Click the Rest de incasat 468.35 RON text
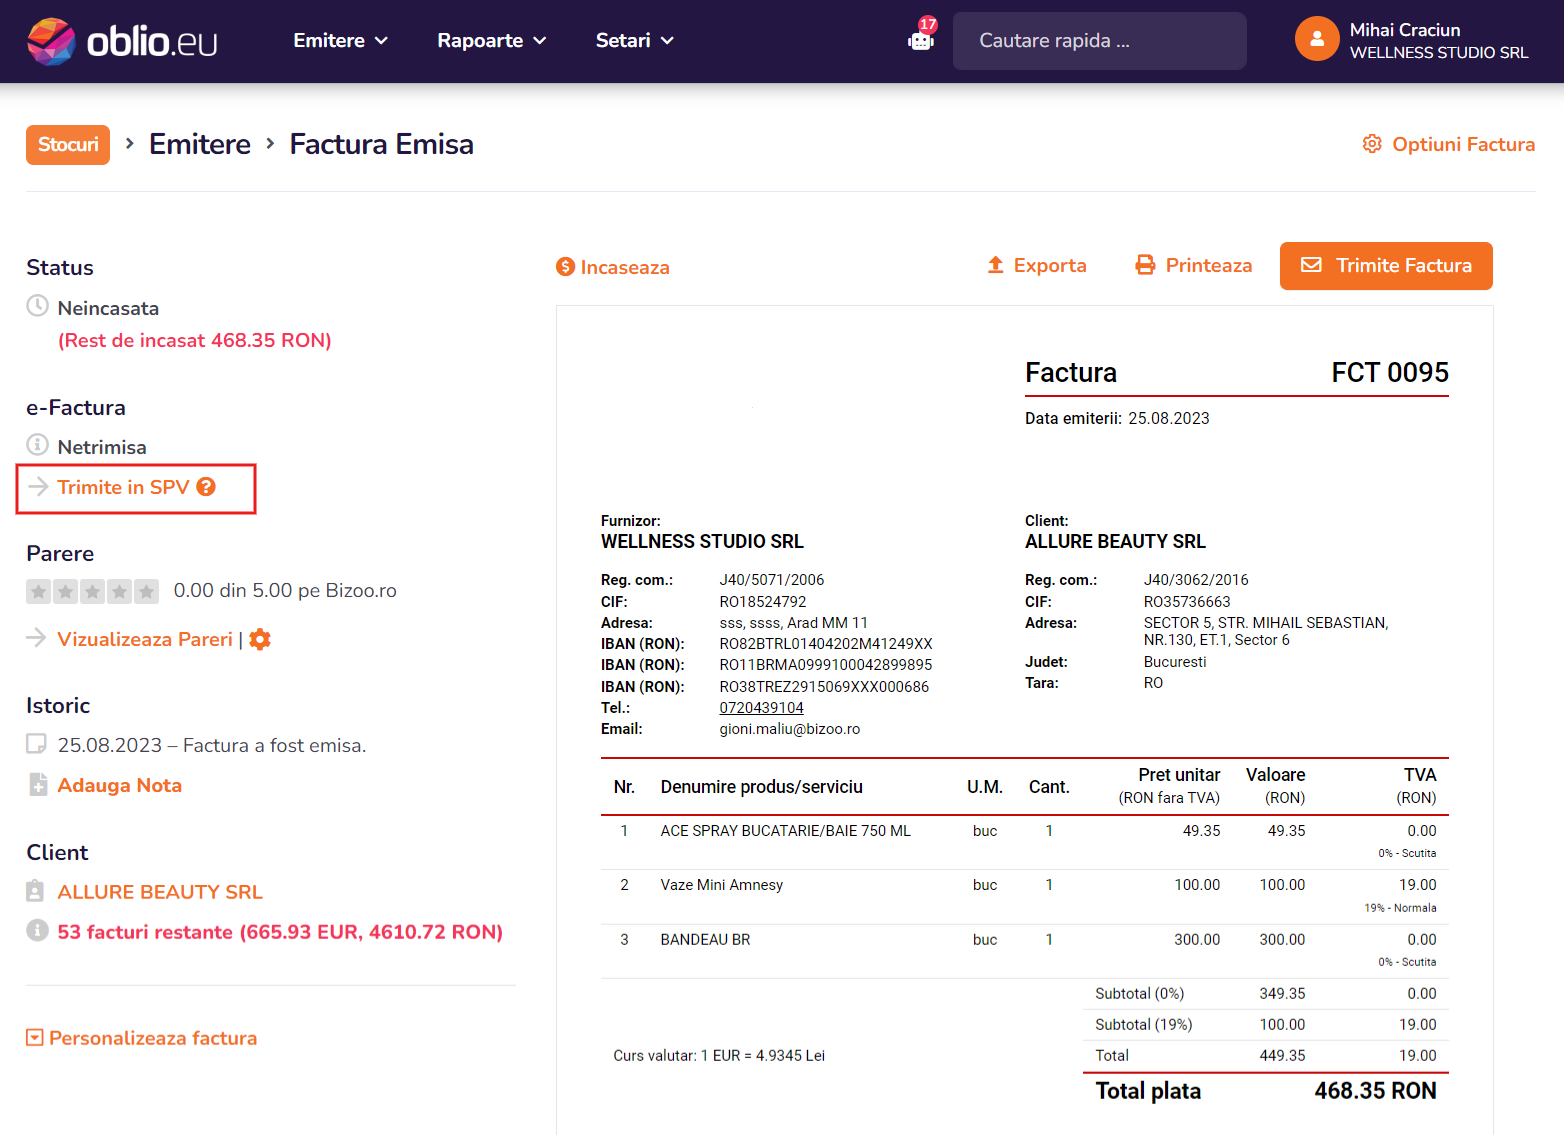The image size is (1564, 1135). (x=195, y=340)
